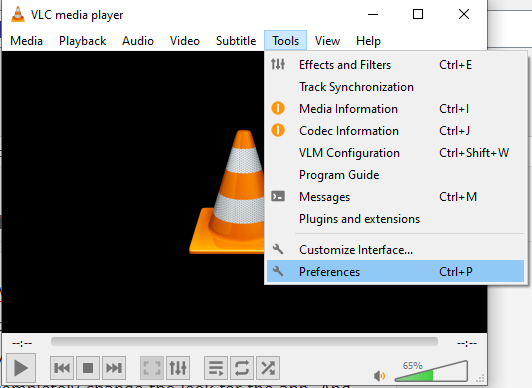Choose Customize Interface...
532x388 pixels.
[396, 250]
